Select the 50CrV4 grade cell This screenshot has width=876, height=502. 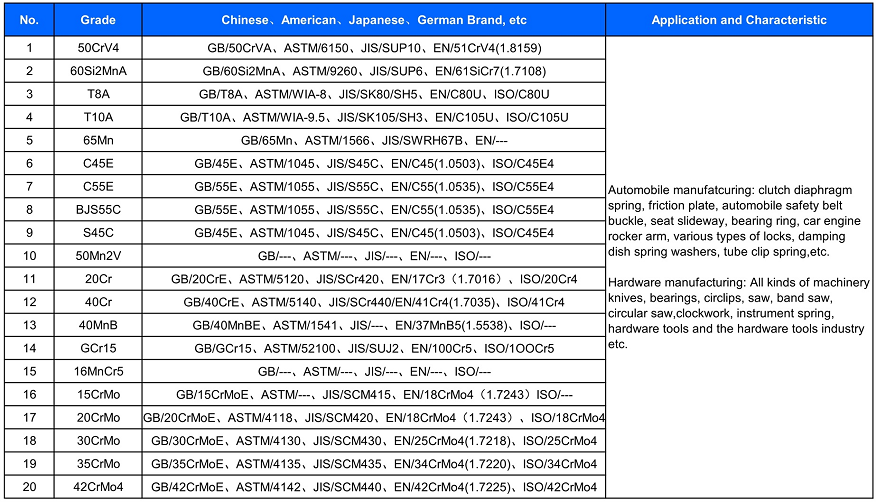pyautogui.click(x=98, y=48)
